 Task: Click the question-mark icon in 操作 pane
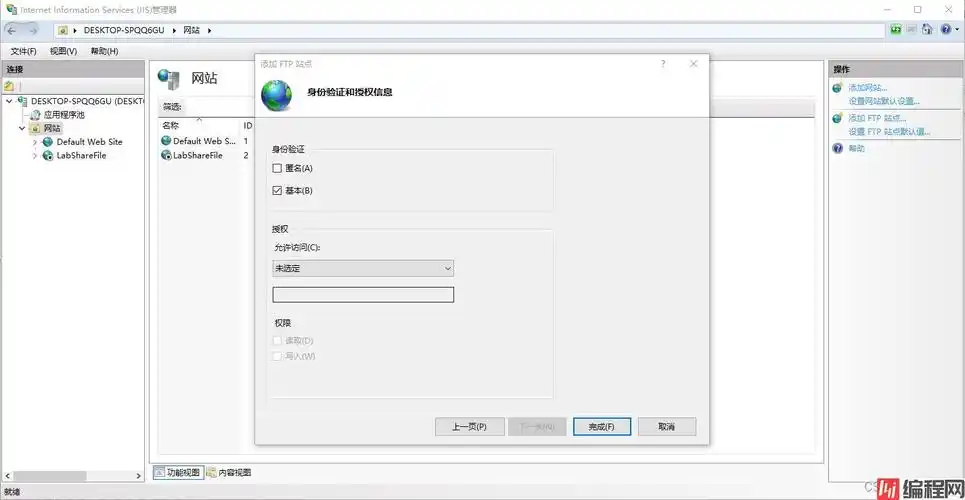(837, 148)
